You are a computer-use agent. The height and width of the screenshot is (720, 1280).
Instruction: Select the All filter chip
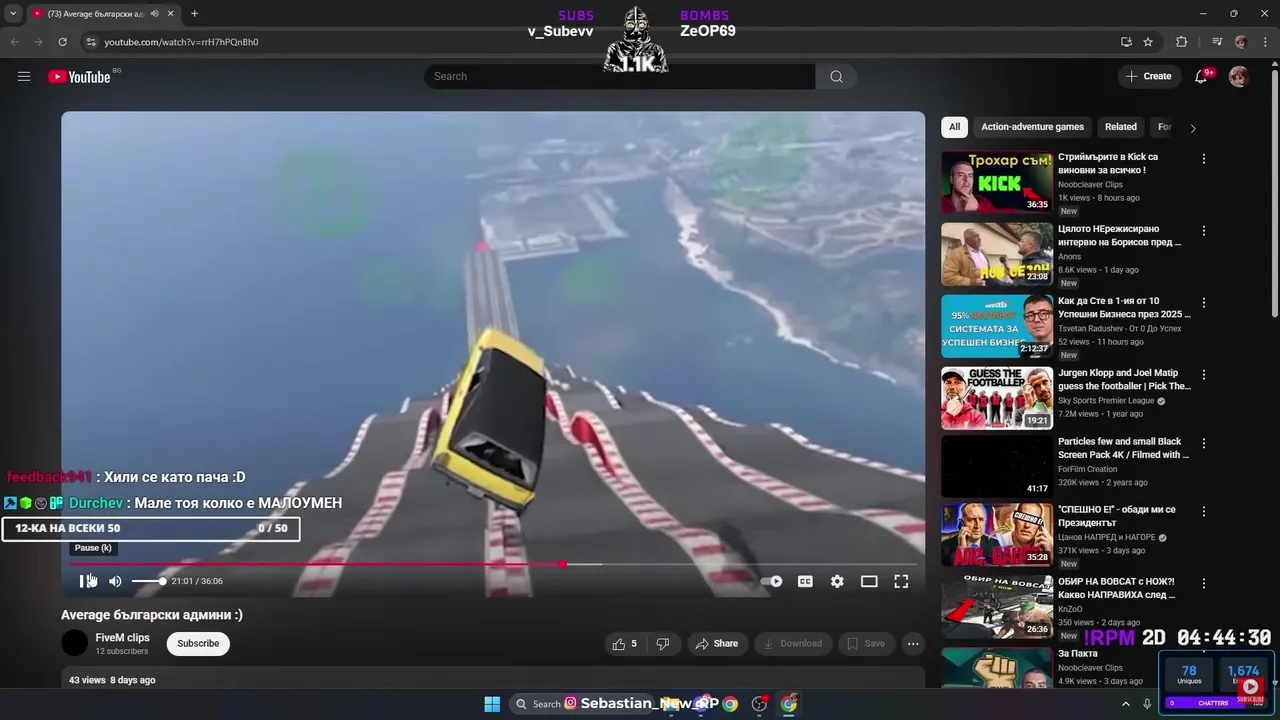tap(954, 127)
